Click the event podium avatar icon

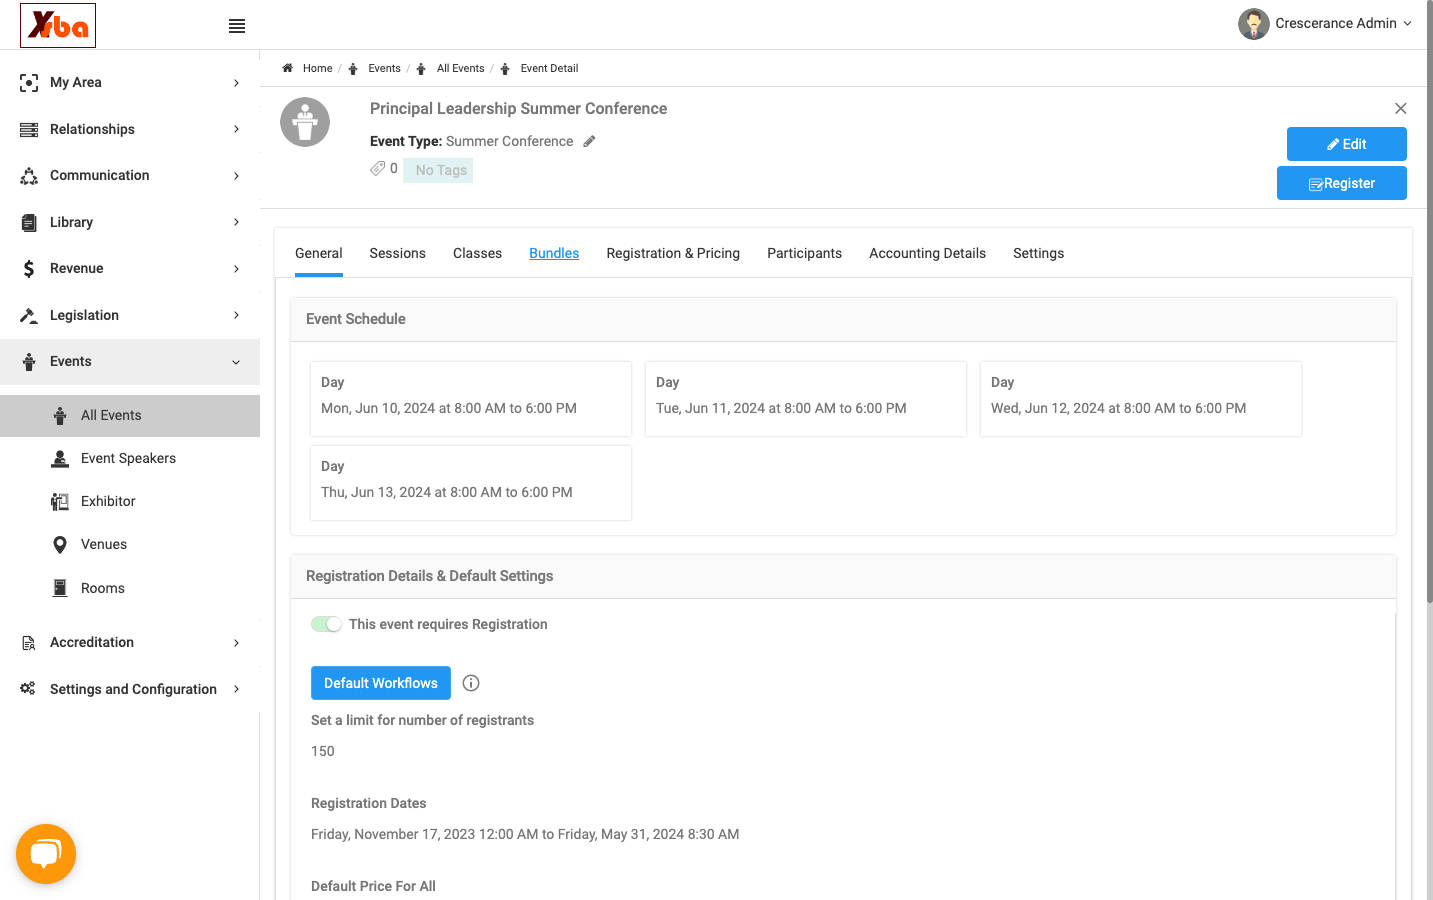pos(305,122)
